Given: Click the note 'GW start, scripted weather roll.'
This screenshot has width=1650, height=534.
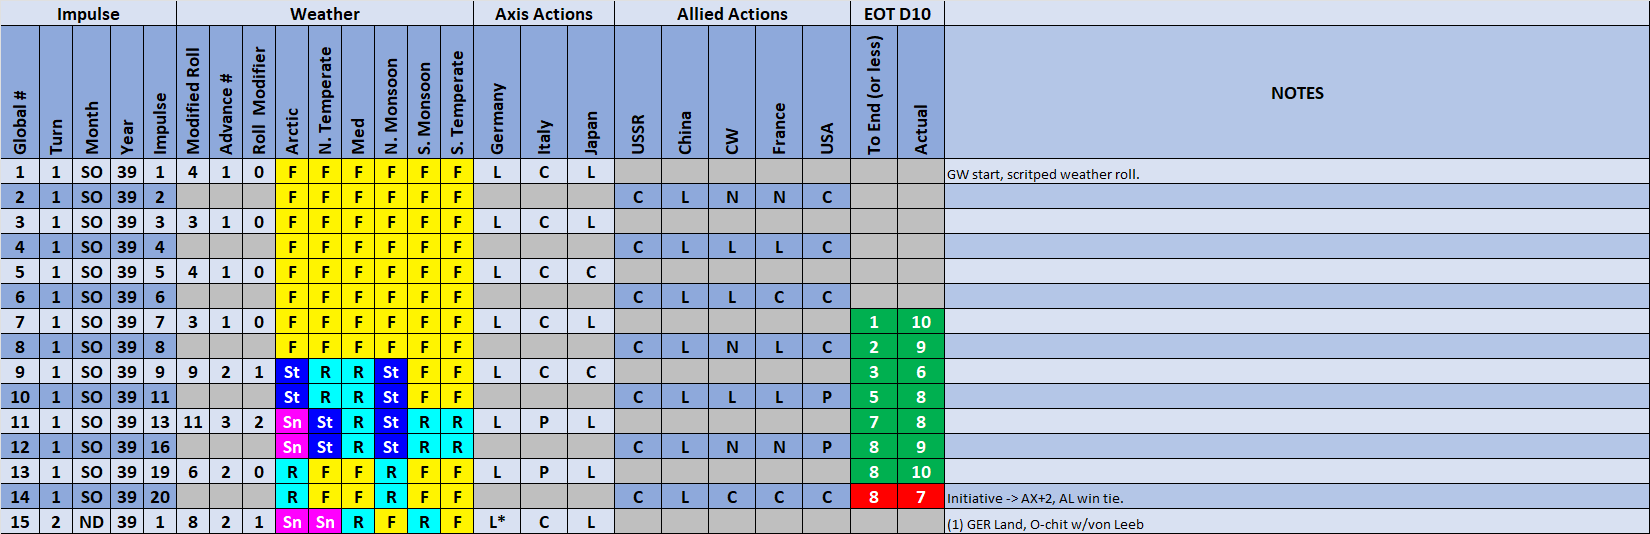Looking at the screenshot, I should point(1043,174).
